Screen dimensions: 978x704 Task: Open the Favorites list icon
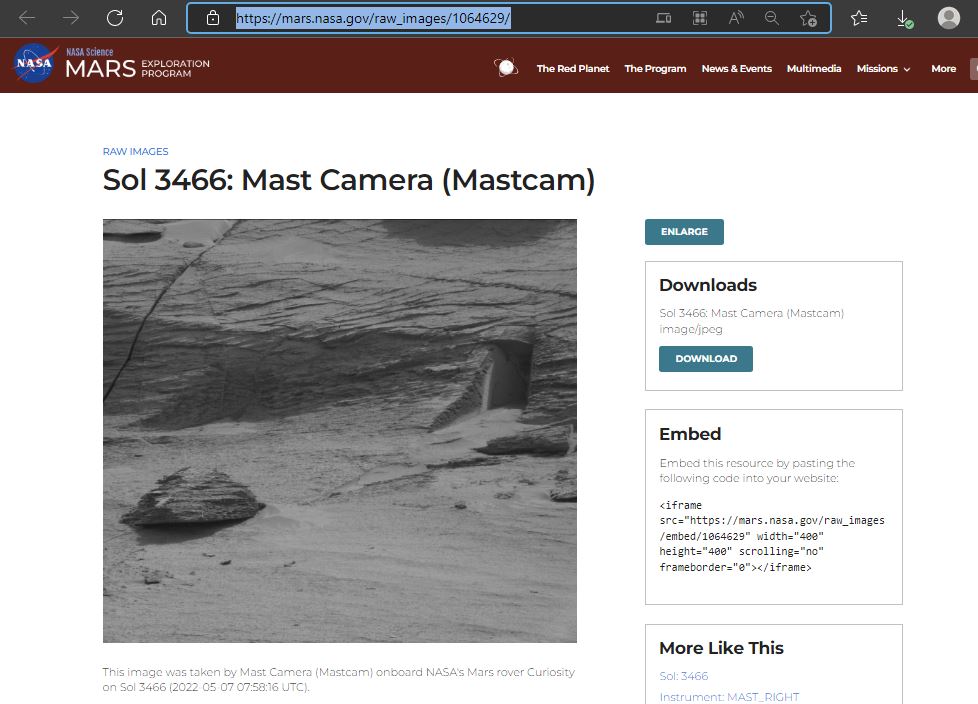(859, 18)
